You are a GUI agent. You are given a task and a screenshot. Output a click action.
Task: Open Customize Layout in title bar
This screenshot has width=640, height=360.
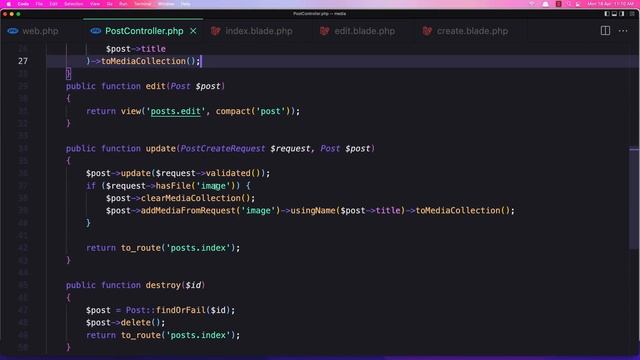632,13
